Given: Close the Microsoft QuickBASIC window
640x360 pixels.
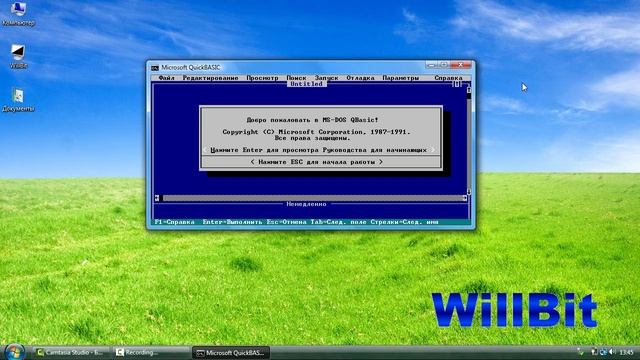Looking at the screenshot, I should point(460,65).
